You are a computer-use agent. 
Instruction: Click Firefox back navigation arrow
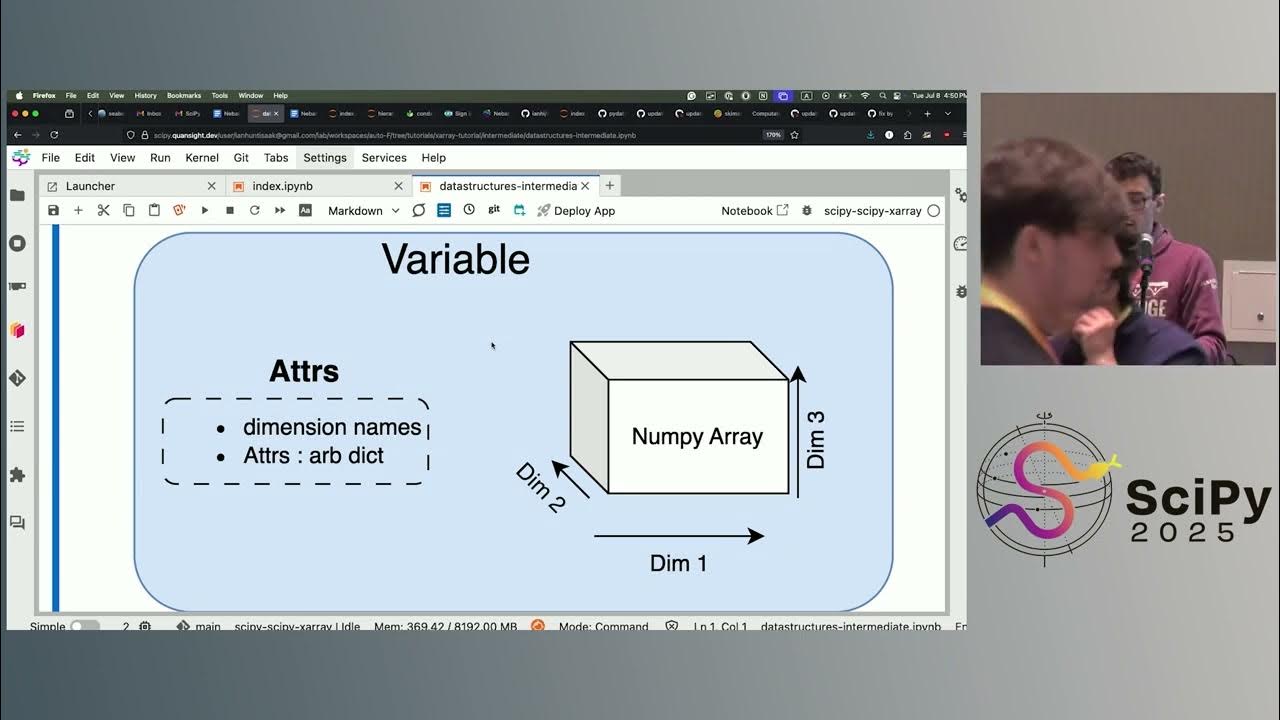pyautogui.click(x=17, y=135)
